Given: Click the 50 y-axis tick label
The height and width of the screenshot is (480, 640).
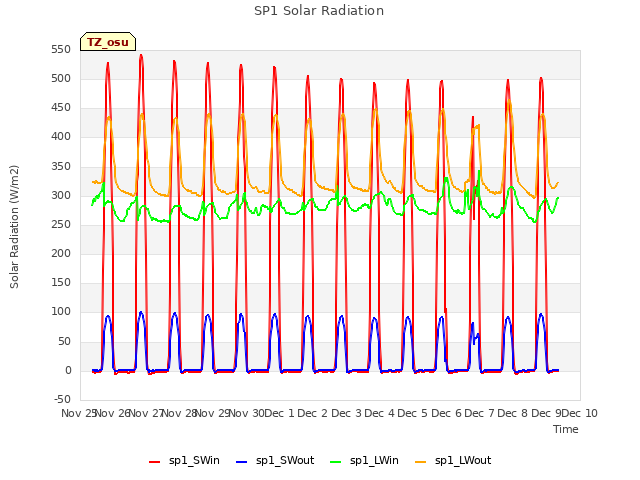Looking at the screenshot, I should pyautogui.click(x=64, y=341).
